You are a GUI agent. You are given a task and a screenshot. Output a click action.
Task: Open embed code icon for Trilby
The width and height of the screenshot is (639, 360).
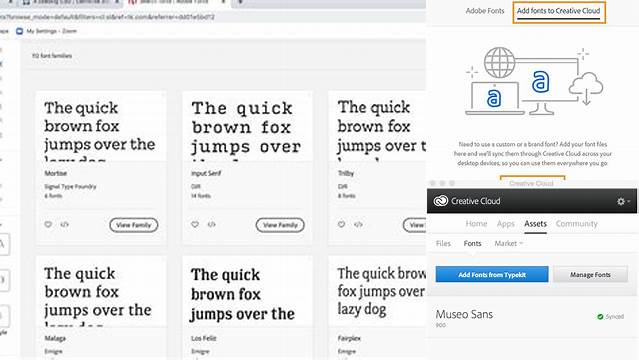point(358,224)
